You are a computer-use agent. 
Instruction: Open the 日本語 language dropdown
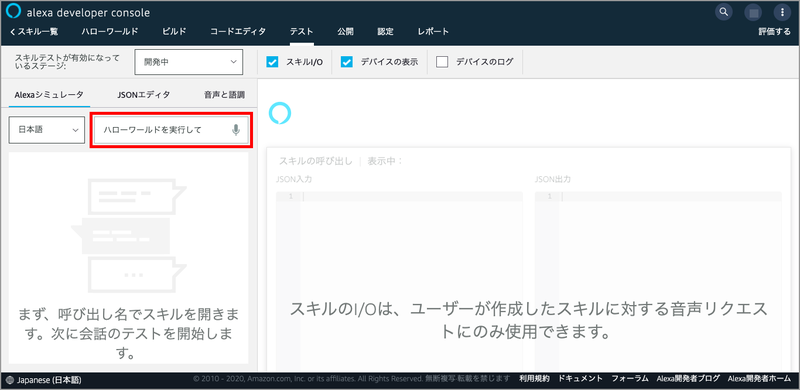(x=46, y=130)
